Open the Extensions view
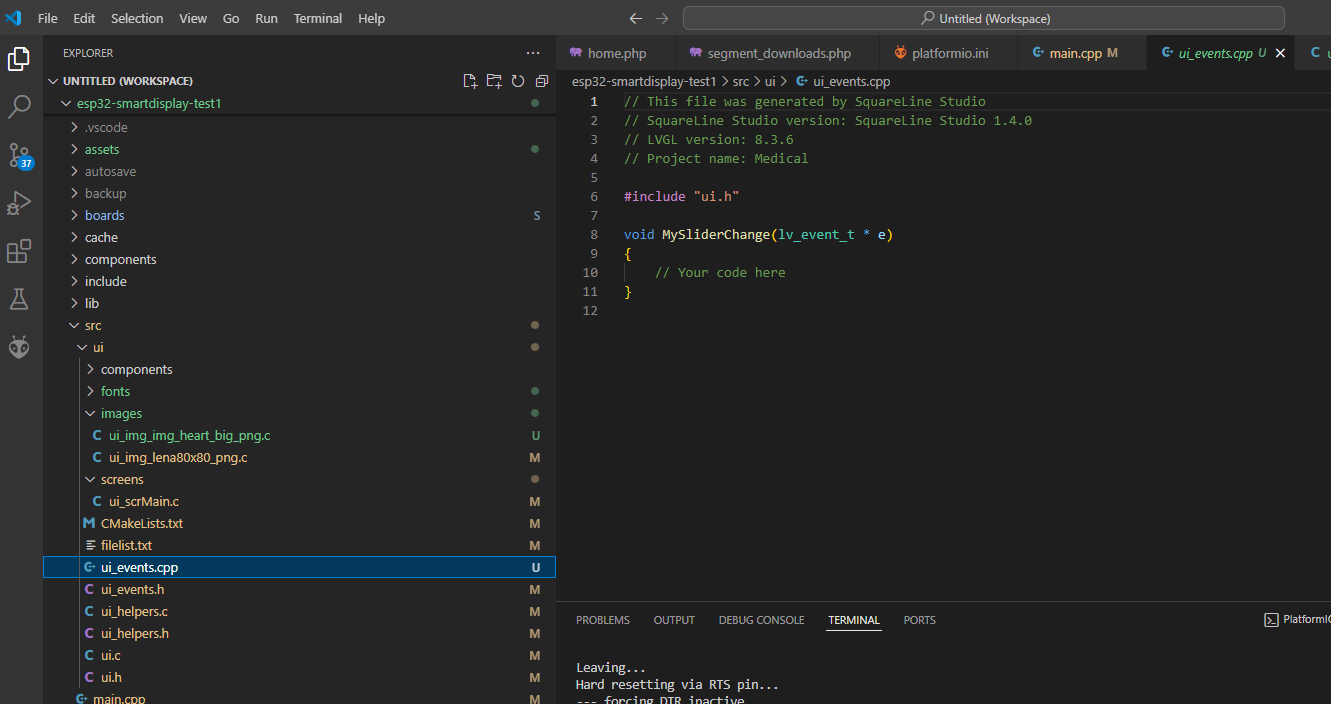 (19, 251)
